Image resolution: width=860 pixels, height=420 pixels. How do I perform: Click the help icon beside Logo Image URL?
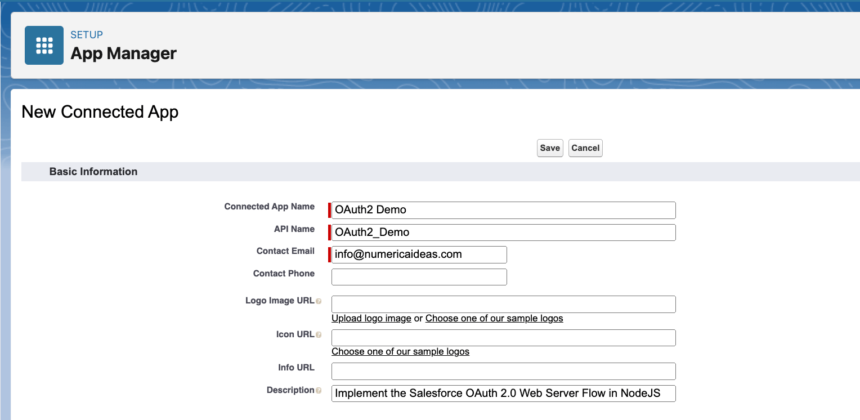[x=318, y=301]
